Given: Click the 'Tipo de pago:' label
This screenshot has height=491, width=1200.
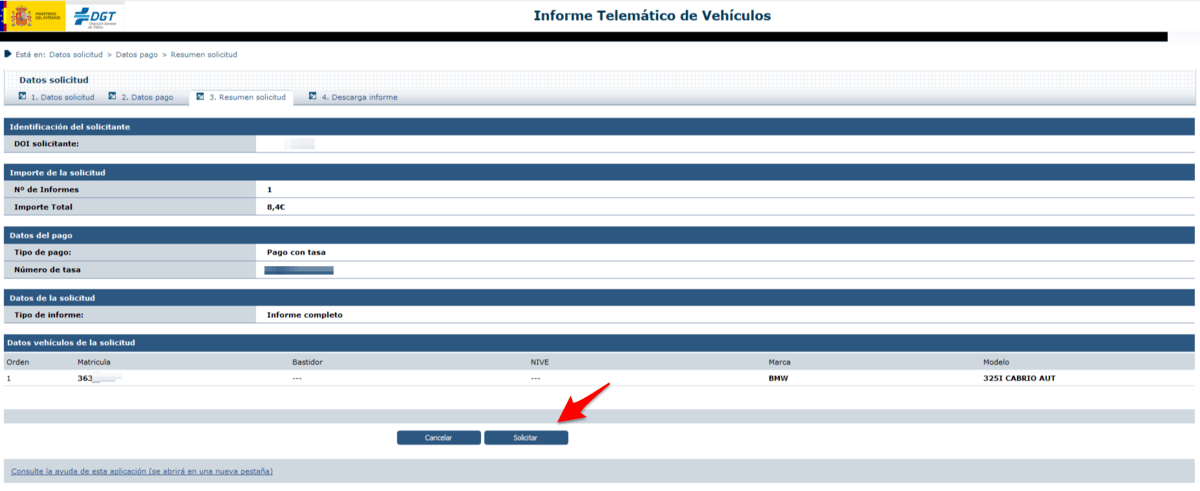Looking at the screenshot, I should click(43, 252).
